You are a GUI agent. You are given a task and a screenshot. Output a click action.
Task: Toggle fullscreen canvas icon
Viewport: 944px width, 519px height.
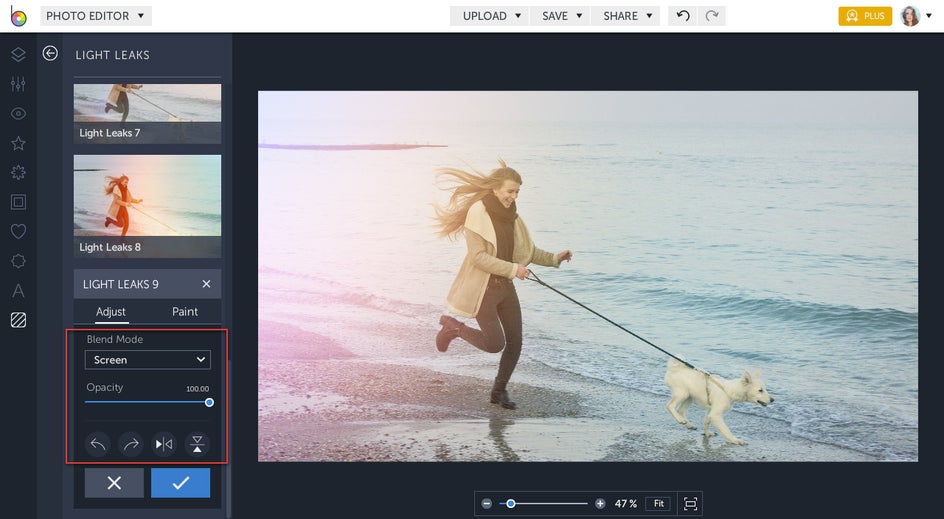point(691,503)
